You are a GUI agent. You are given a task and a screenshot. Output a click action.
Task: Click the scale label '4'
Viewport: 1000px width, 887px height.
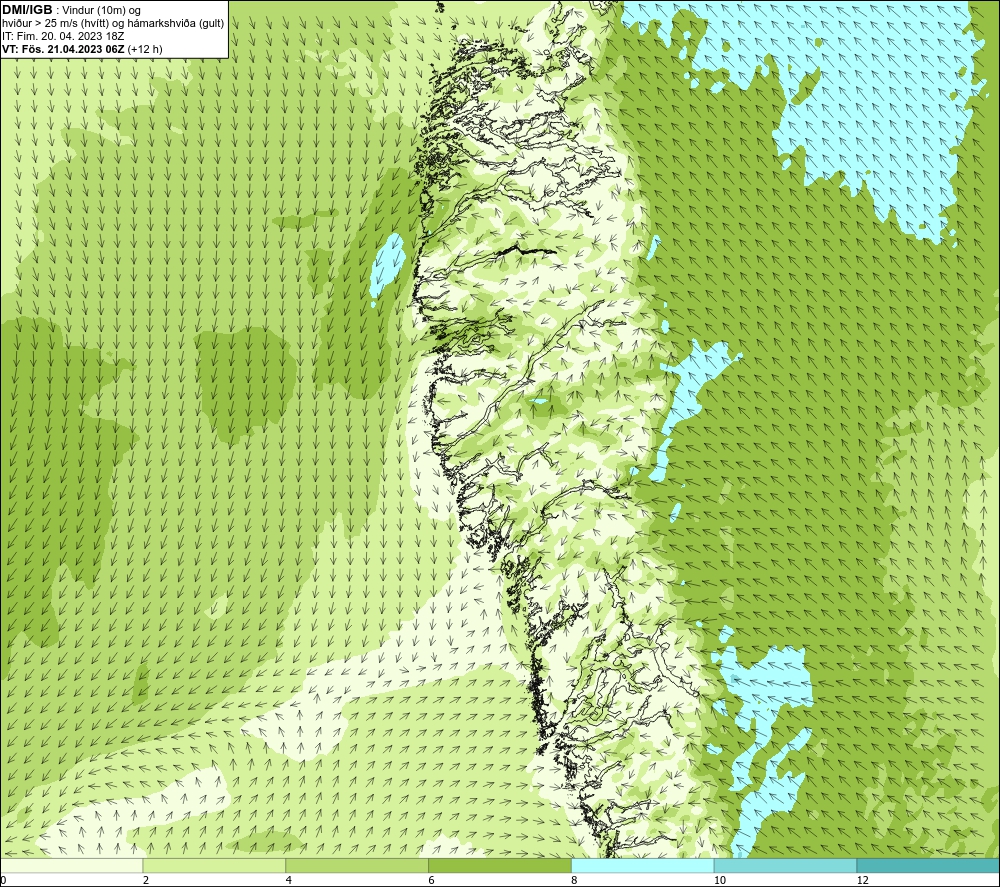point(289,881)
